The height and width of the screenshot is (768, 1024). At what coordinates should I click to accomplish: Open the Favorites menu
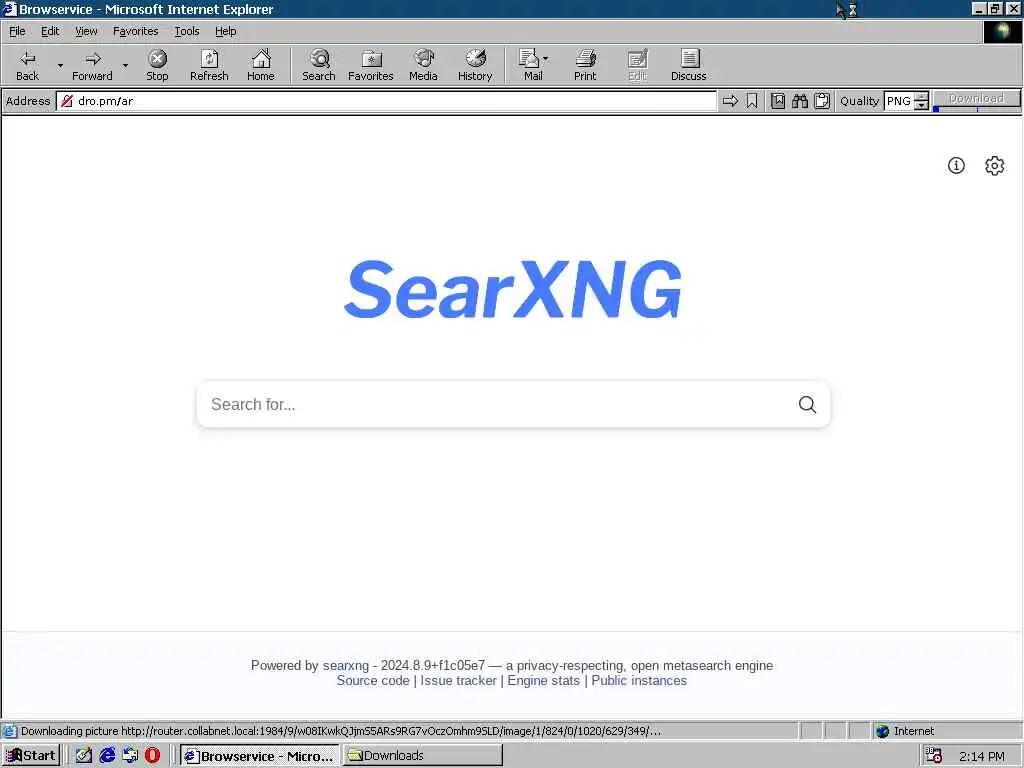click(x=135, y=31)
